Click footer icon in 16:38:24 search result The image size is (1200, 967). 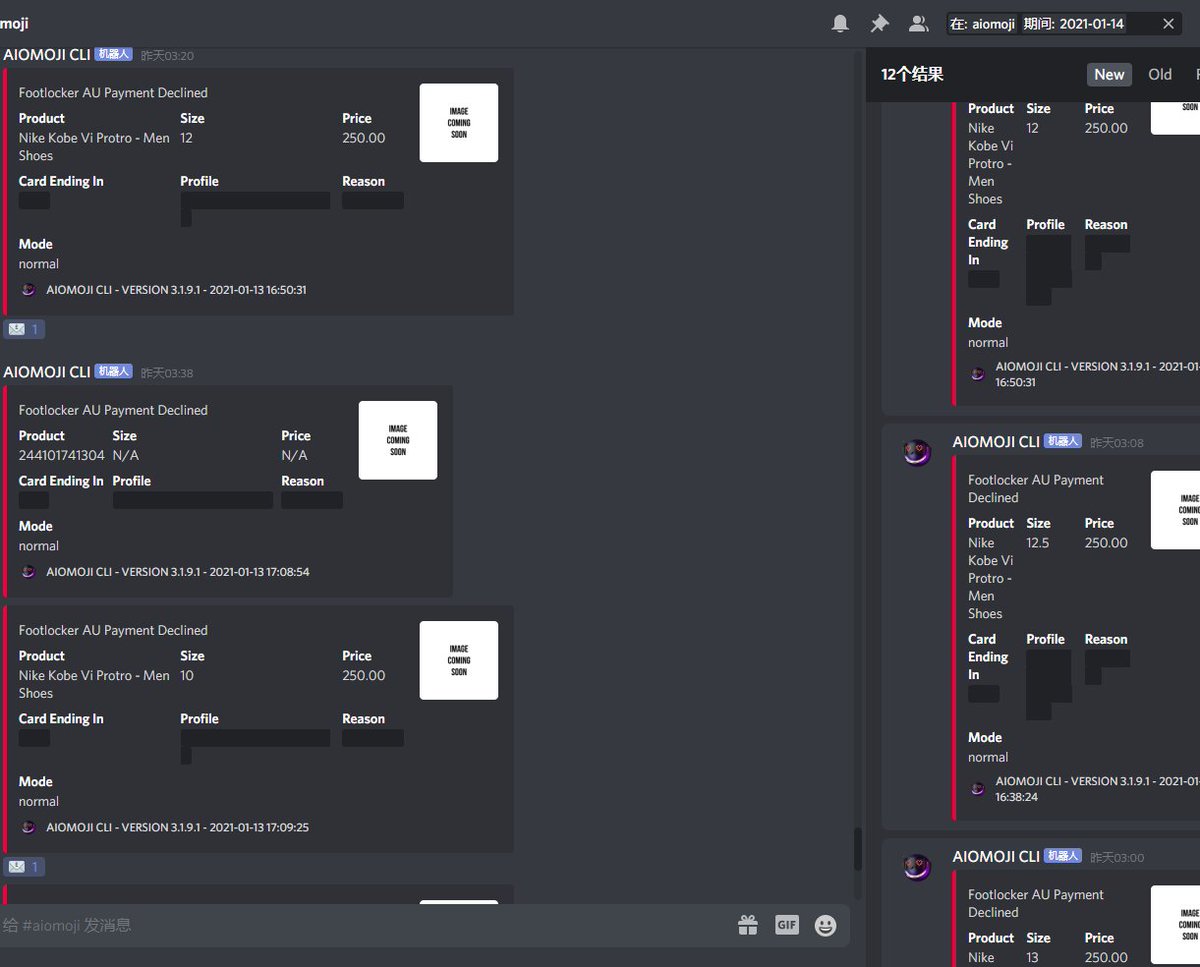978,789
